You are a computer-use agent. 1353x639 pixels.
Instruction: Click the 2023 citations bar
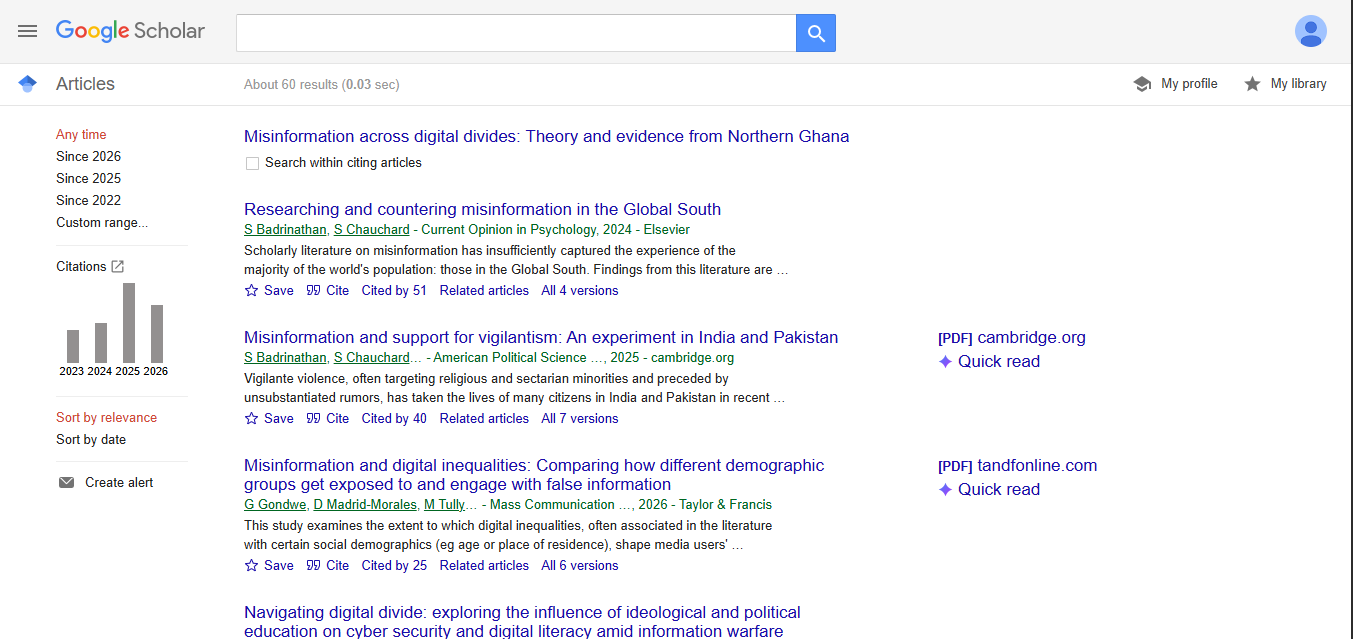[73, 346]
